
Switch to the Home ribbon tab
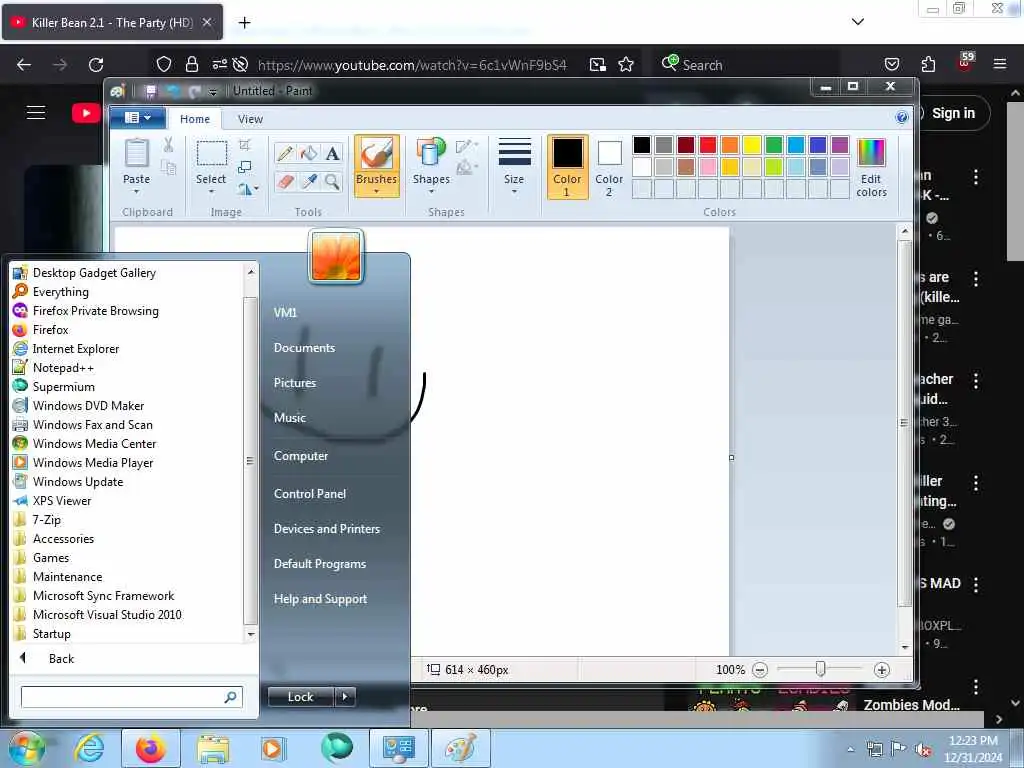pos(195,119)
